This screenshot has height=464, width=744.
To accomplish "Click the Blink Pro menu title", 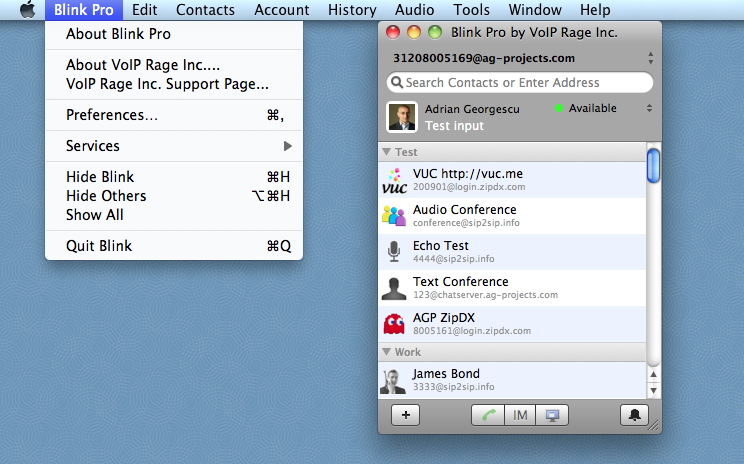I will tap(84, 9).
